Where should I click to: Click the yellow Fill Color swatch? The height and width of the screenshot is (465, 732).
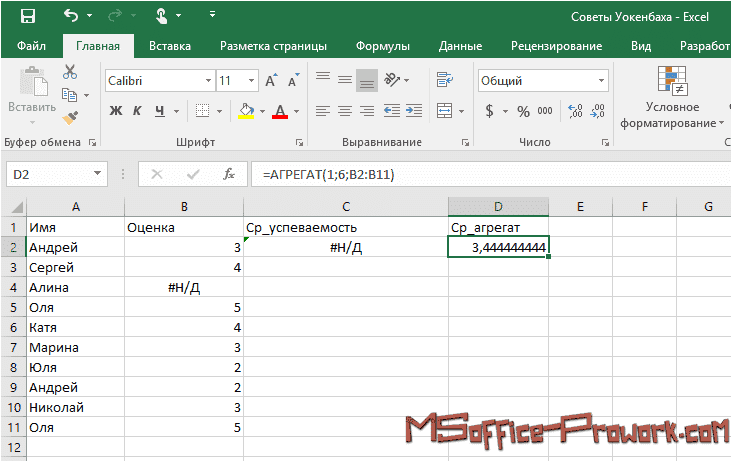(x=246, y=111)
